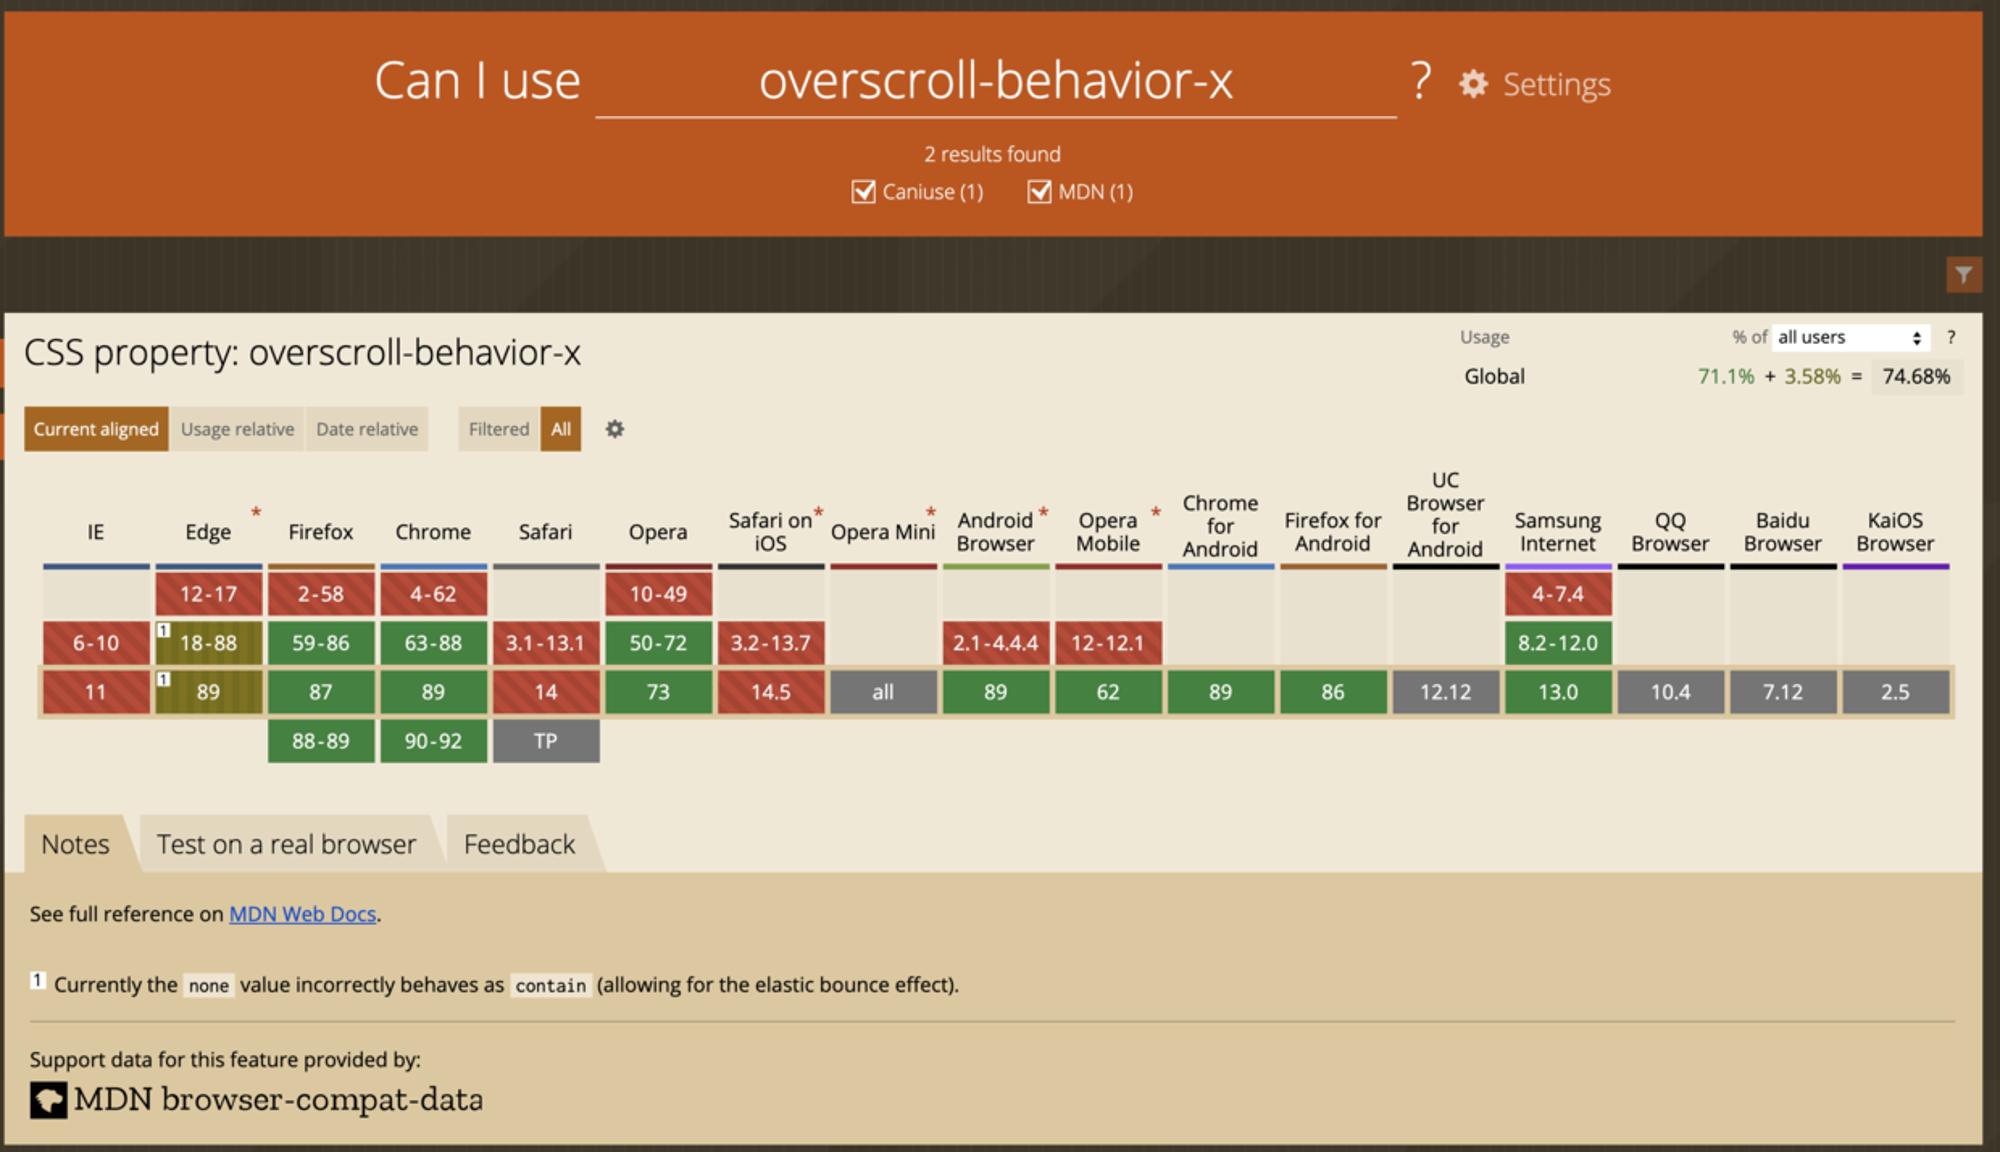Select Chrome 4-62 cell

tap(433, 594)
